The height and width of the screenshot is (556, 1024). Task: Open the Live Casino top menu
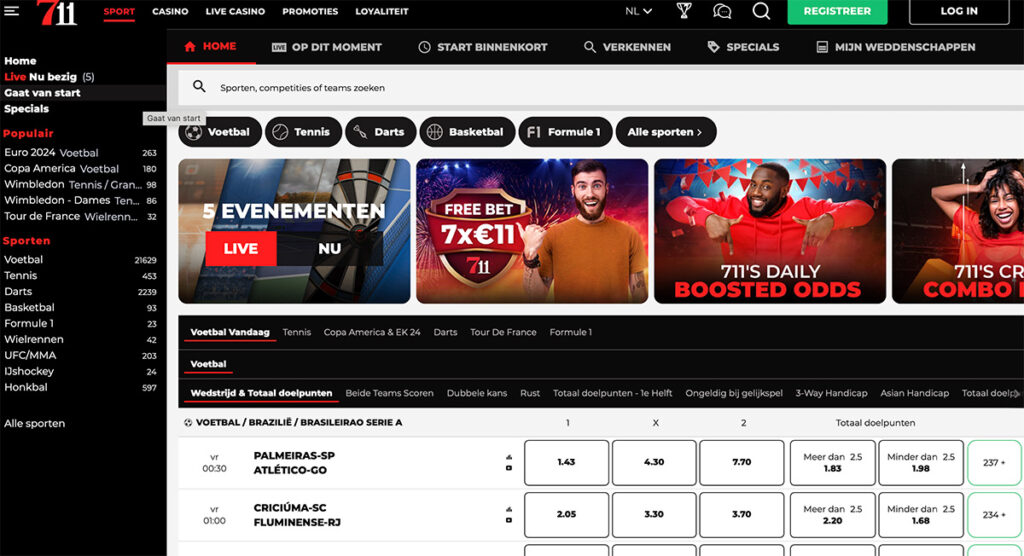point(235,11)
